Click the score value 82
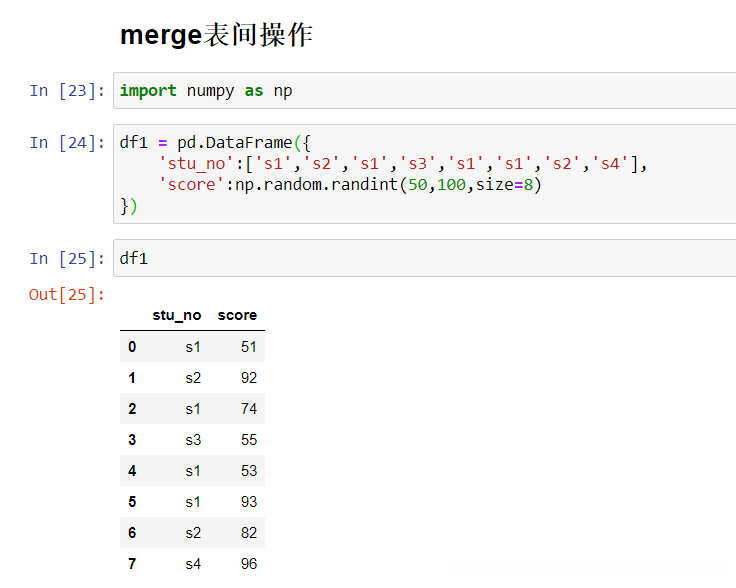This screenshot has height=588, width=736. coord(248,533)
